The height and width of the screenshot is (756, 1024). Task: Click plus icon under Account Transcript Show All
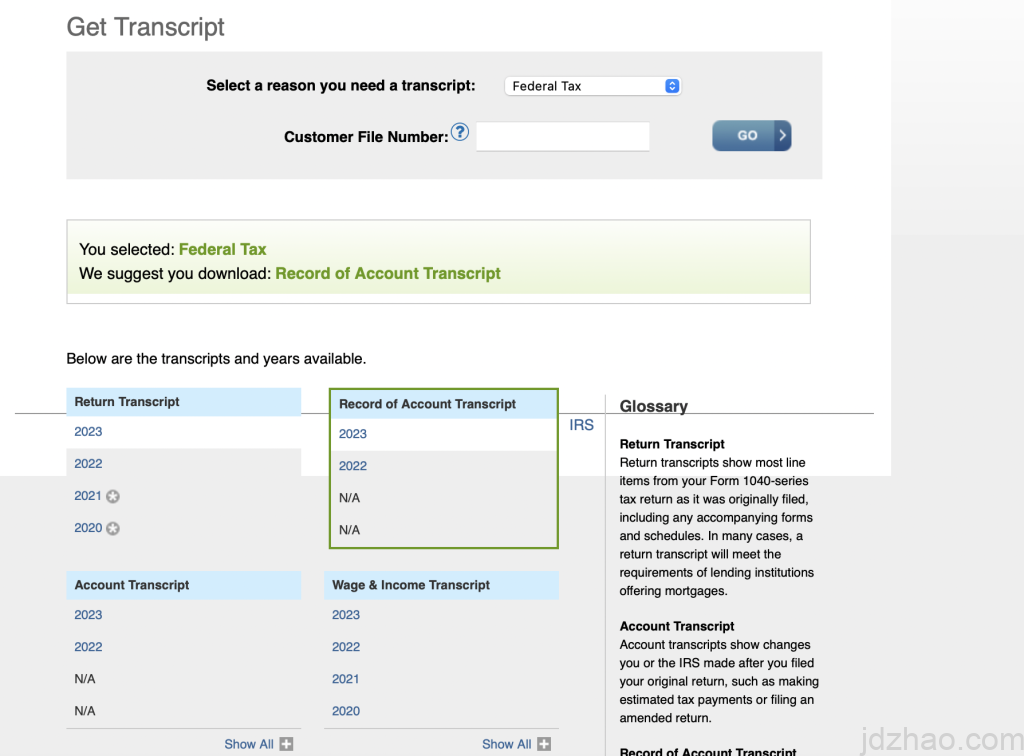[x=286, y=744]
